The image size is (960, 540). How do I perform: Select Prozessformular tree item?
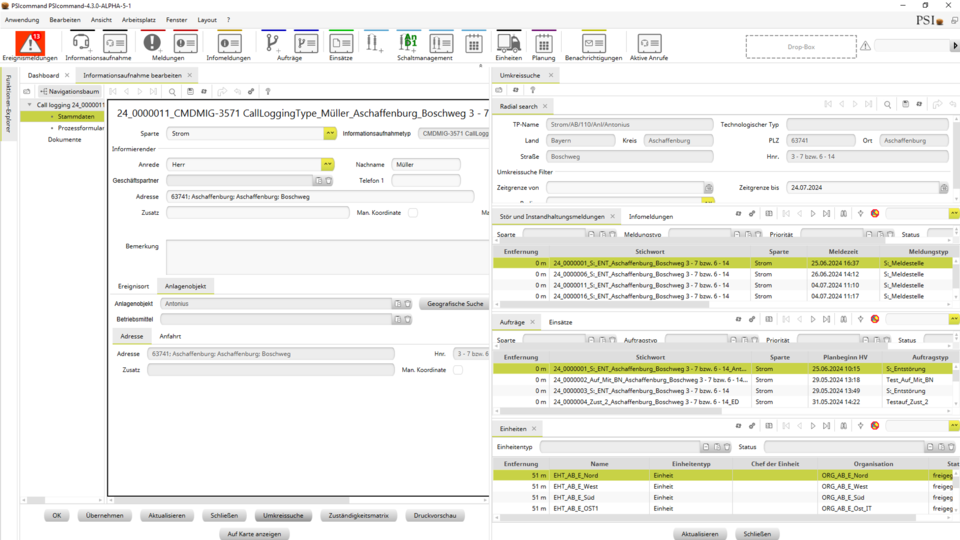click(81, 128)
